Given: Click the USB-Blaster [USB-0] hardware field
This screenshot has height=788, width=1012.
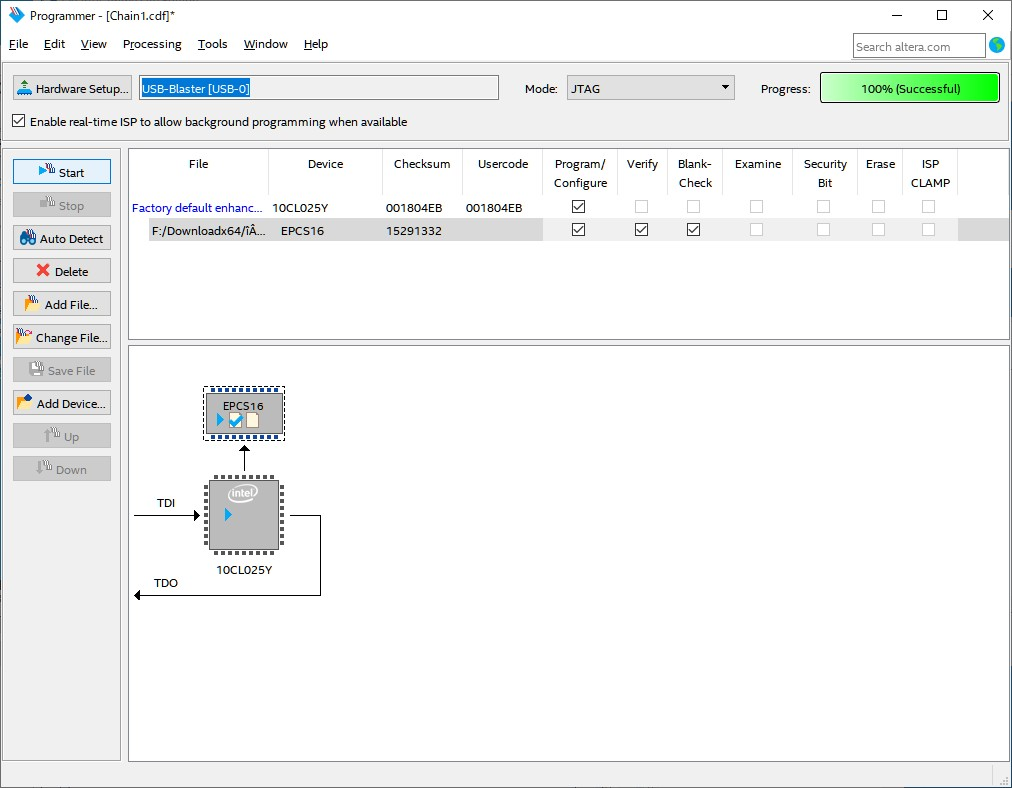Looking at the screenshot, I should 319,88.
